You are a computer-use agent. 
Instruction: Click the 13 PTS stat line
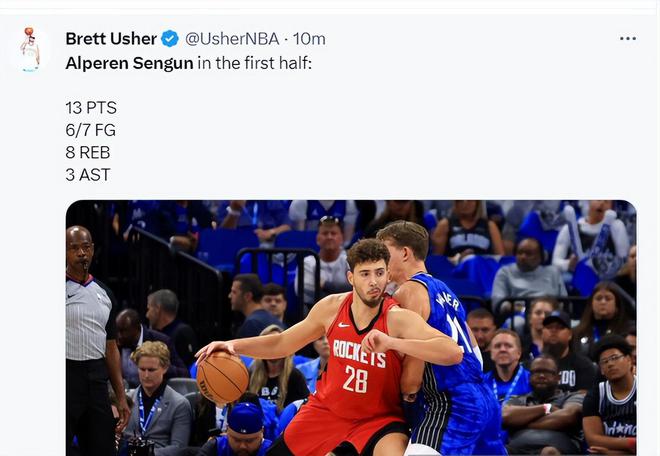pyautogui.click(x=91, y=107)
